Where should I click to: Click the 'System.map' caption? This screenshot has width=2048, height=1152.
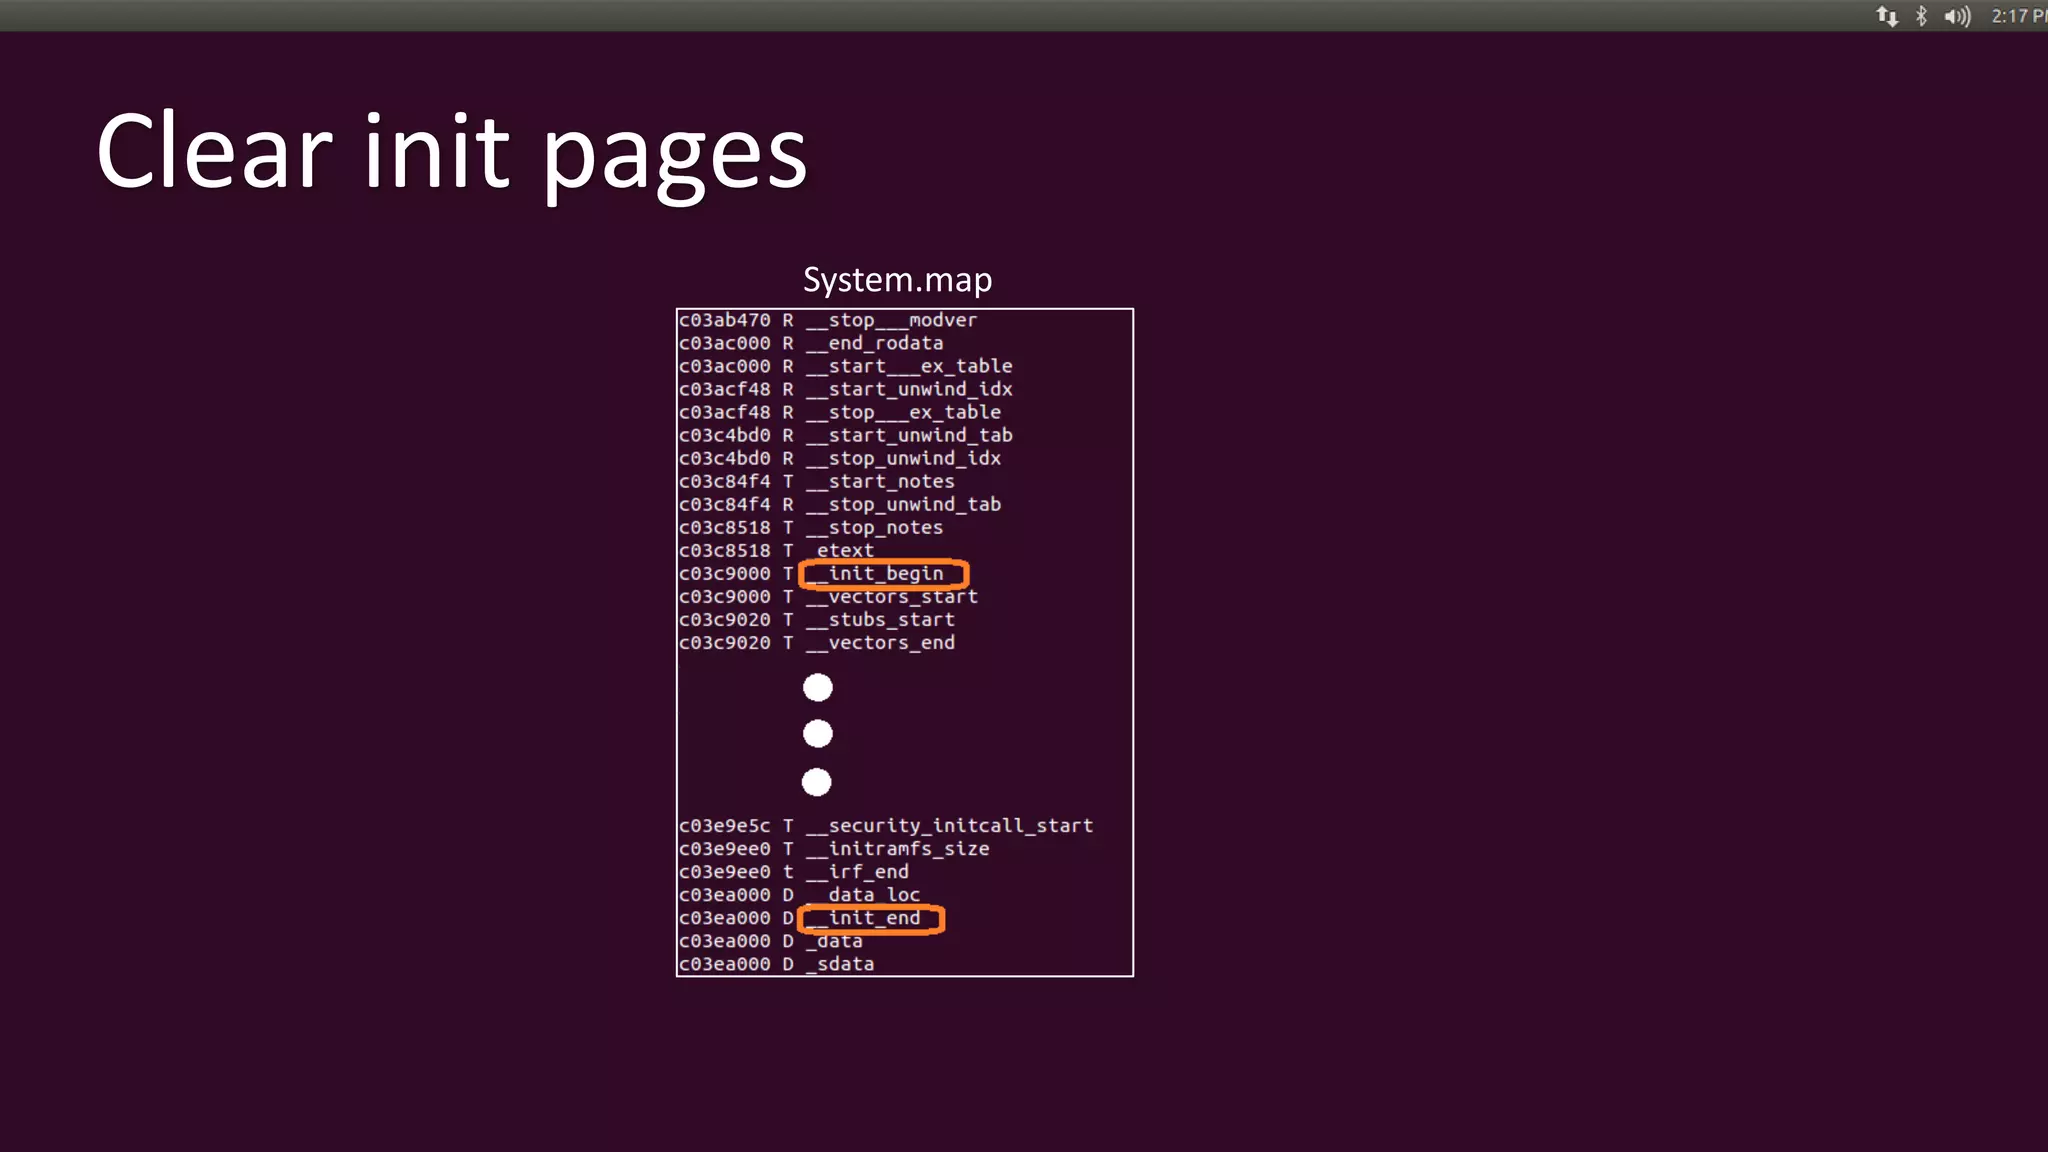pos(898,280)
